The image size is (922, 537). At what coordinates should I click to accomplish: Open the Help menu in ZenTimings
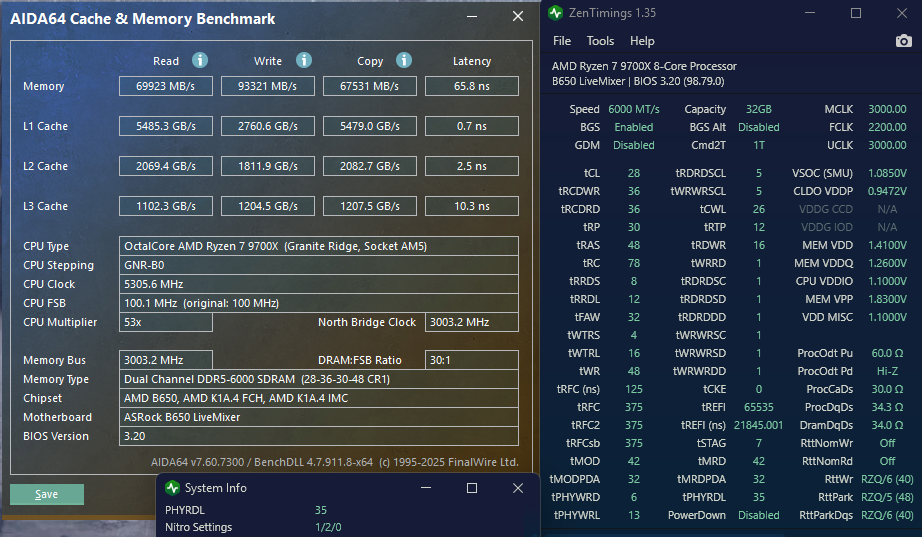point(642,41)
